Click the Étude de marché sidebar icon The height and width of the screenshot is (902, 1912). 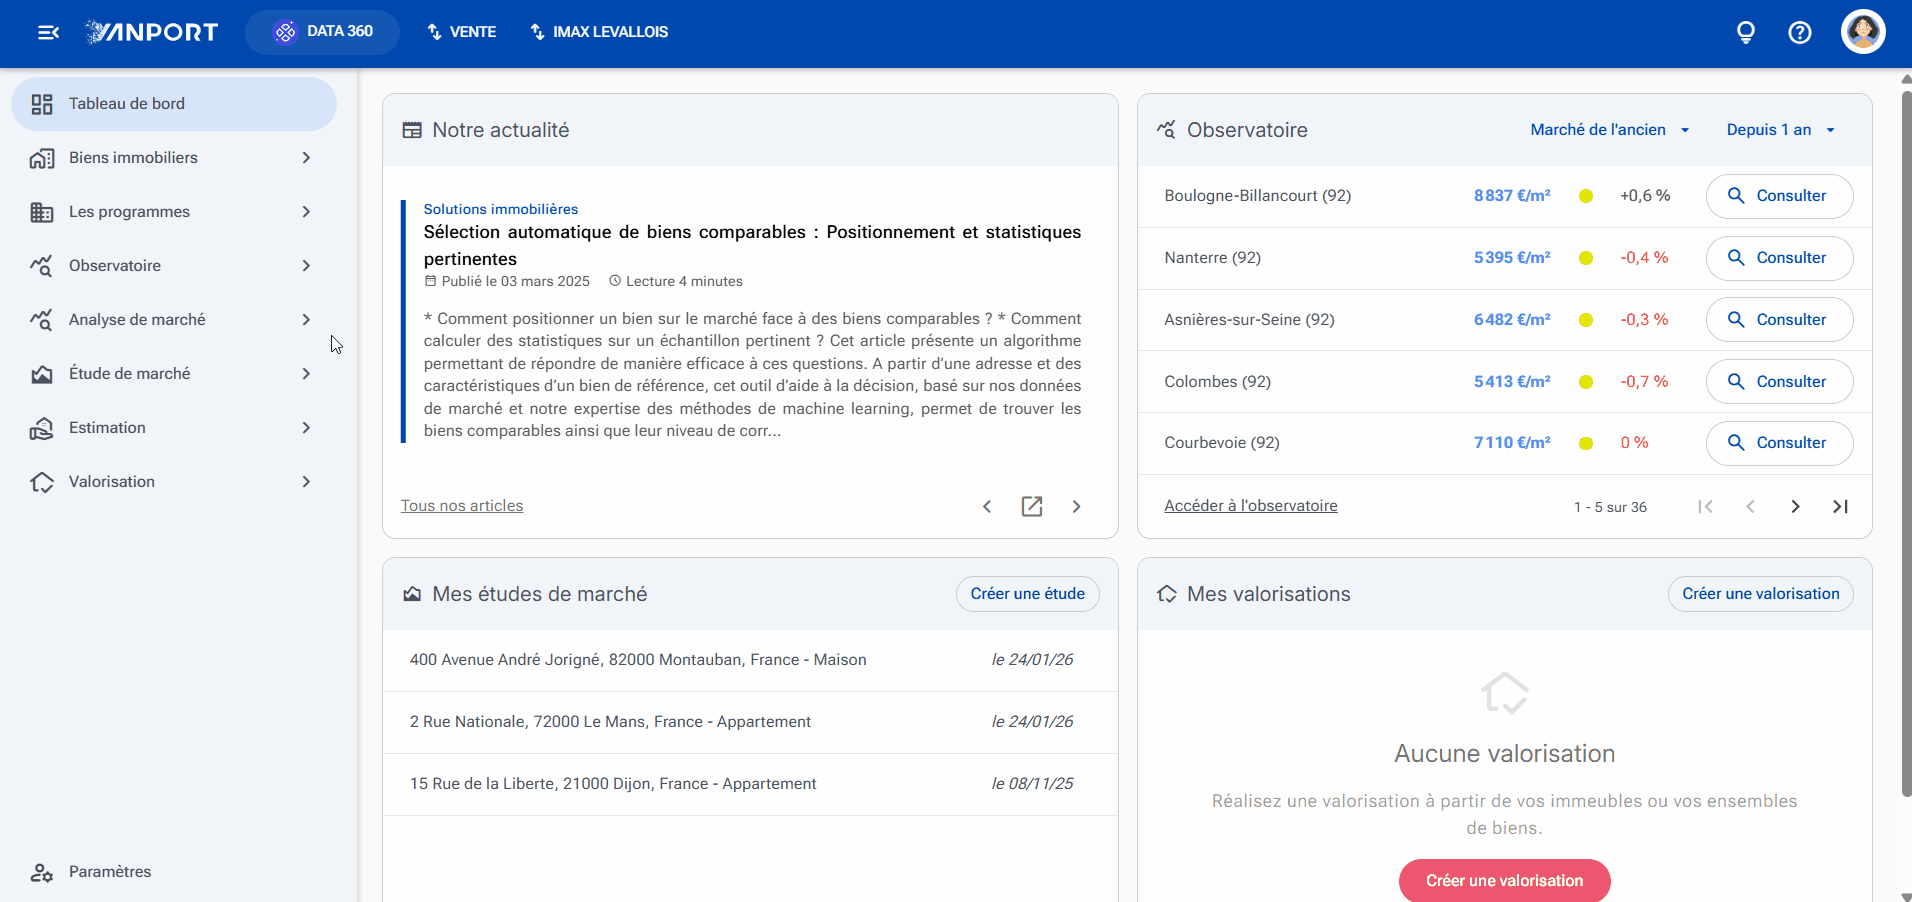(x=42, y=374)
